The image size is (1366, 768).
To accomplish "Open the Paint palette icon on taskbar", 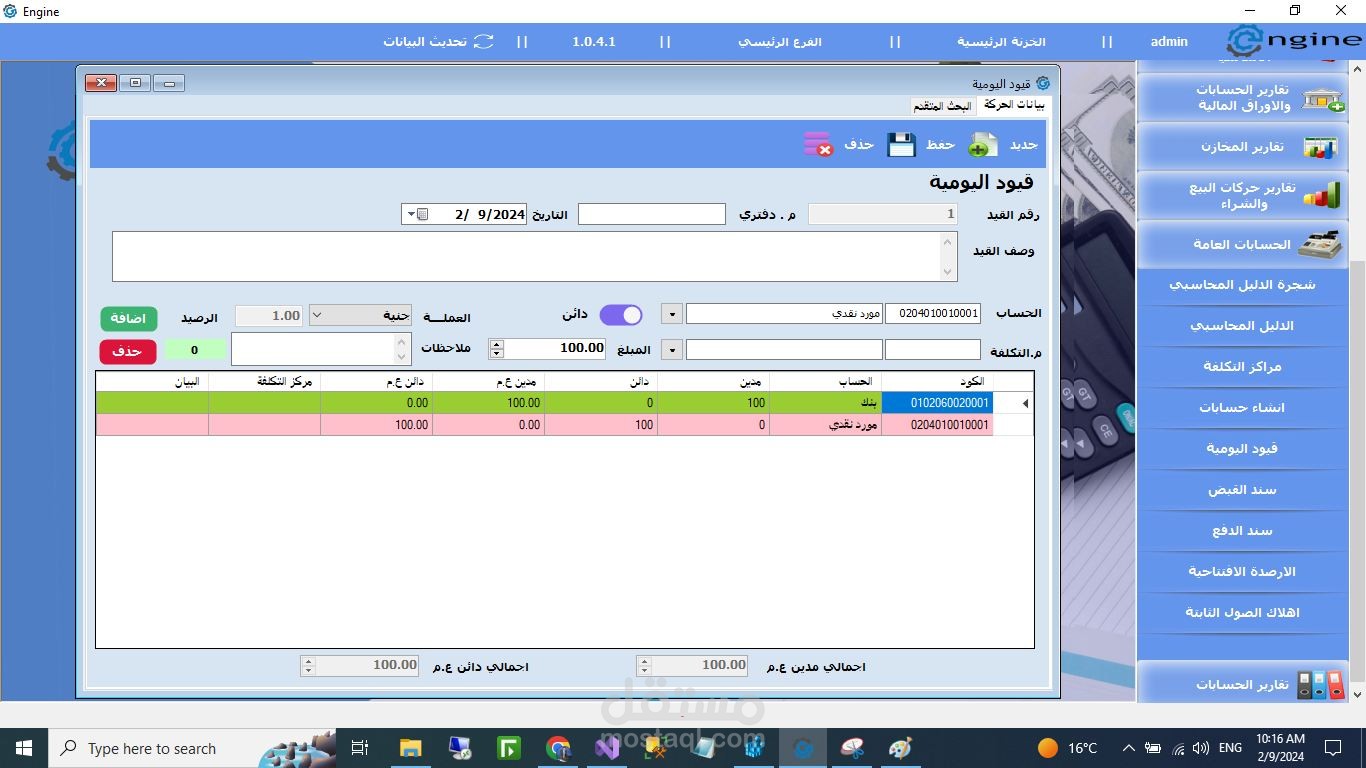I will (901, 748).
